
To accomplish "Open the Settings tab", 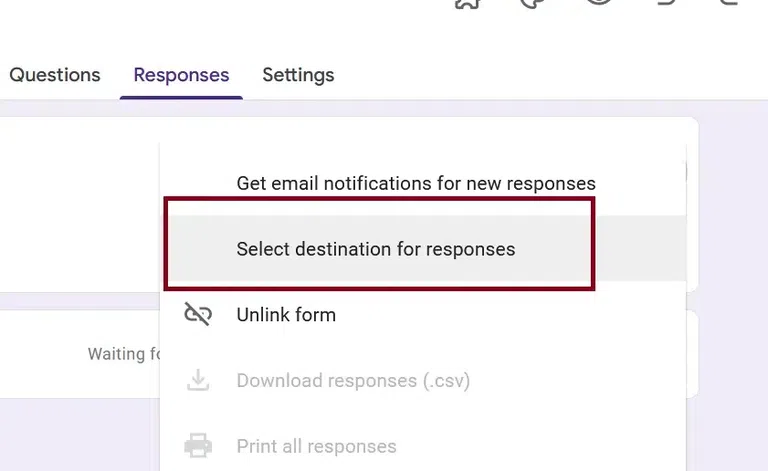I will [x=298, y=75].
